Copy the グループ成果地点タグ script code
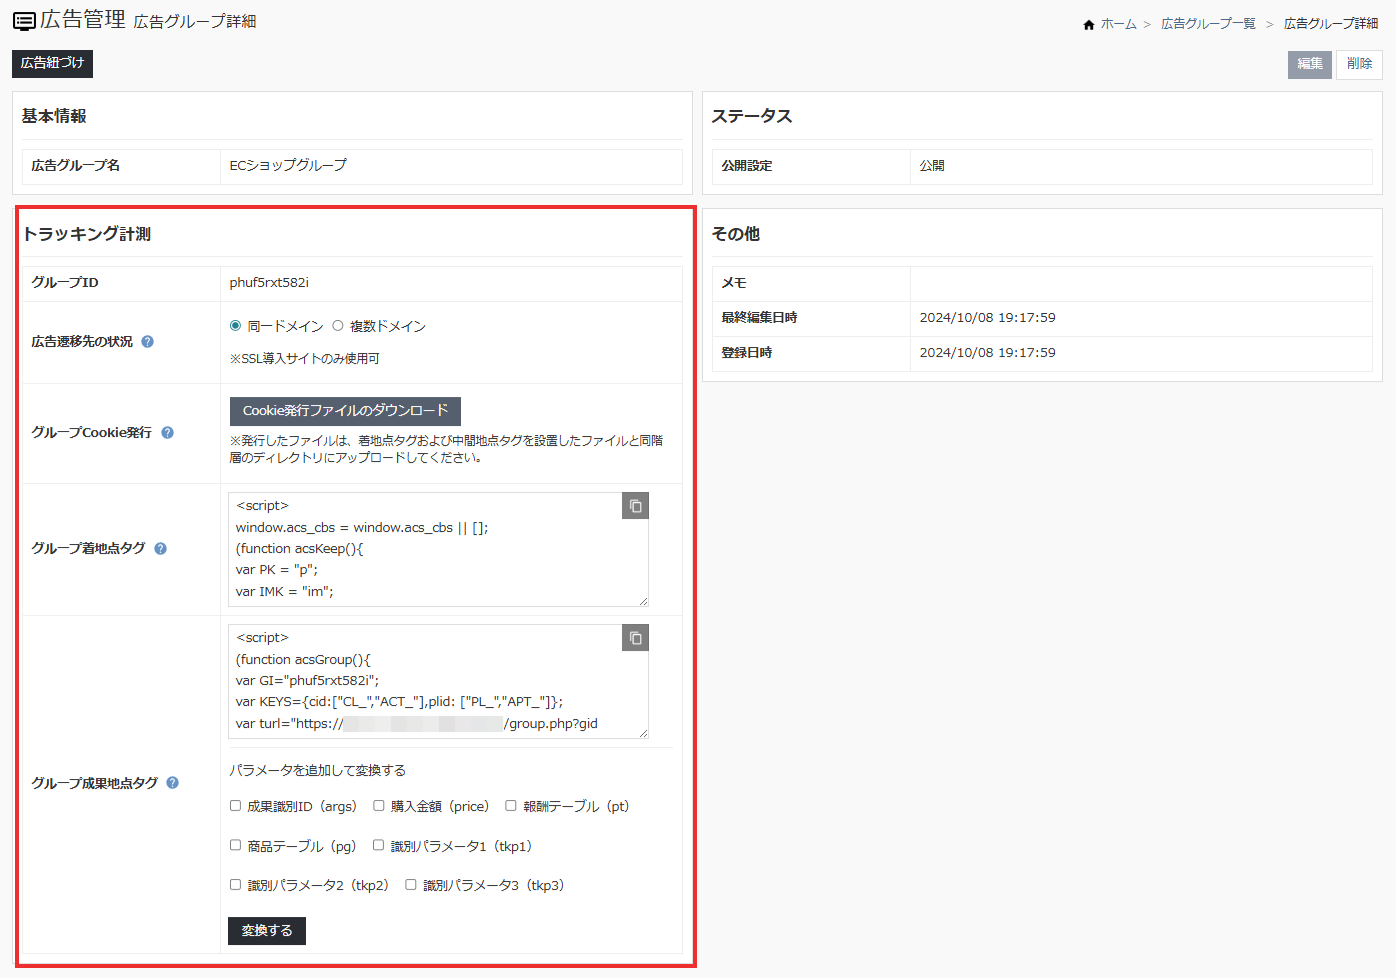The image size is (1396, 978). tap(635, 638)
